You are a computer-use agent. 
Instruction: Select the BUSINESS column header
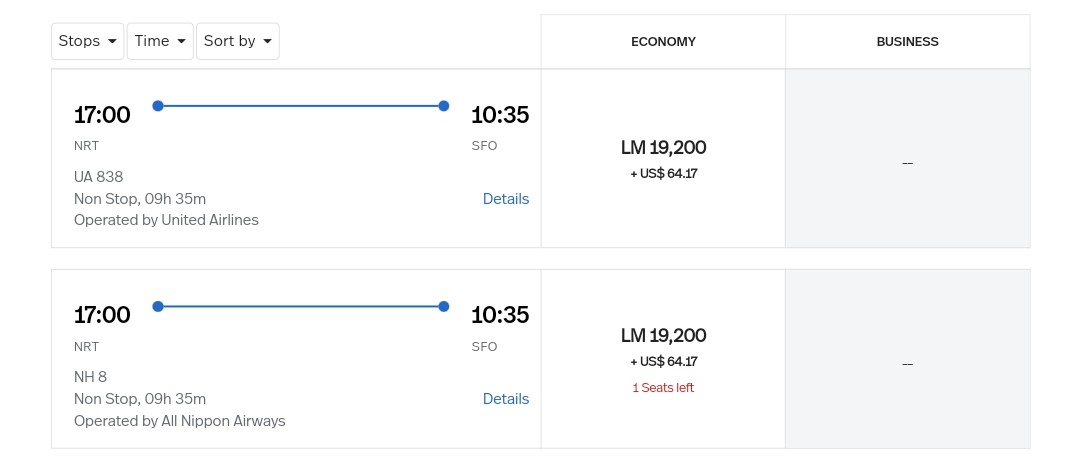(907, 42)
